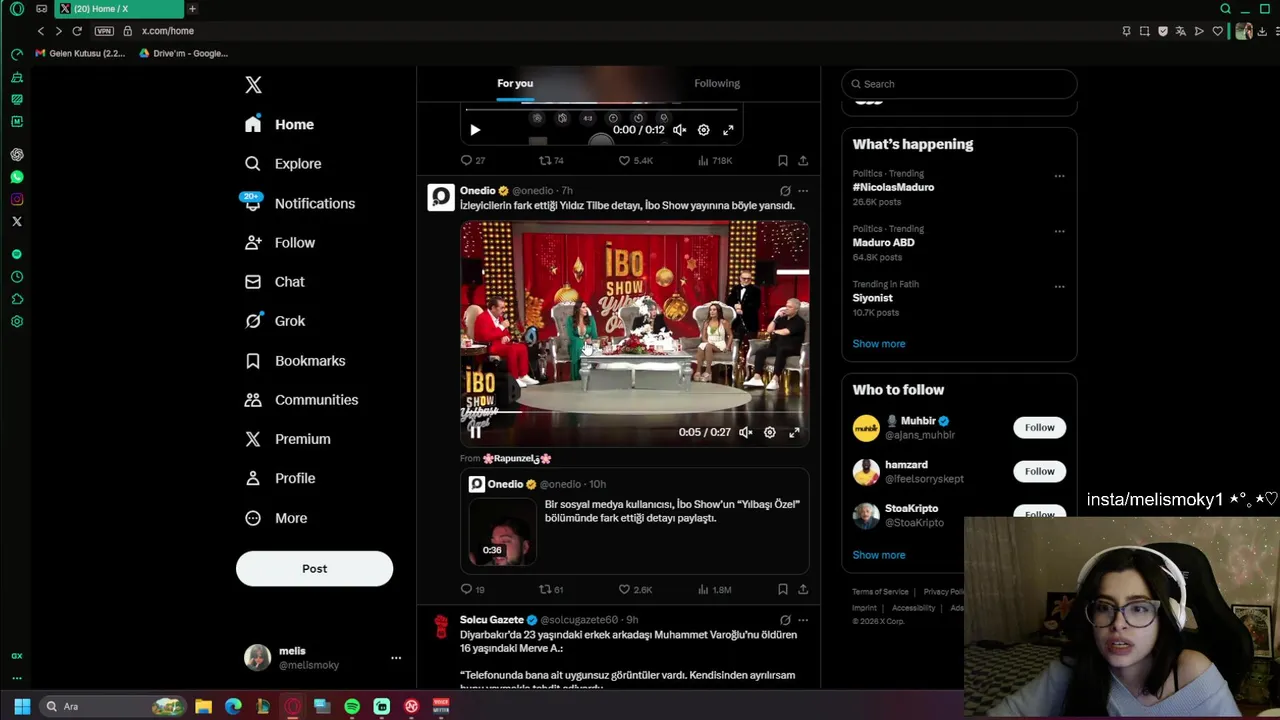Open the extensions cube icon in sidebar
The width and height of the screenshot is (1280, 720).
(x=17, y=299)
